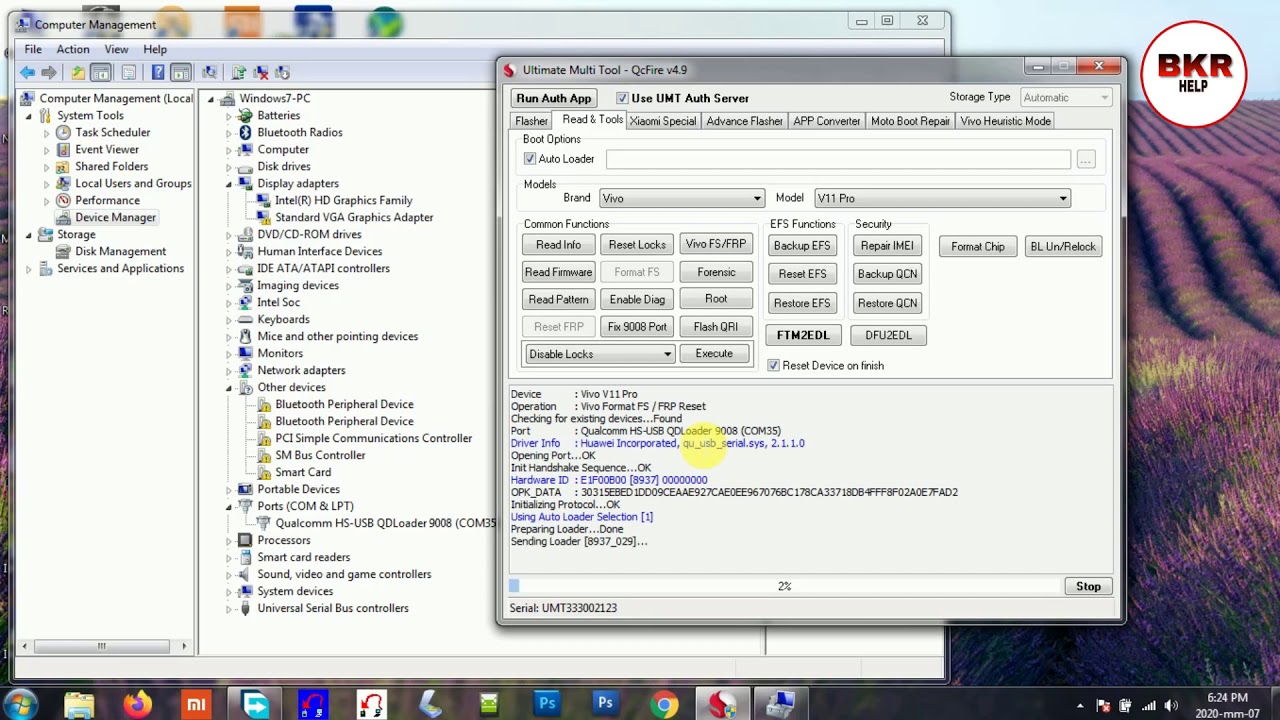Click the Bluetooth Radios device icon

pos(245,132)
